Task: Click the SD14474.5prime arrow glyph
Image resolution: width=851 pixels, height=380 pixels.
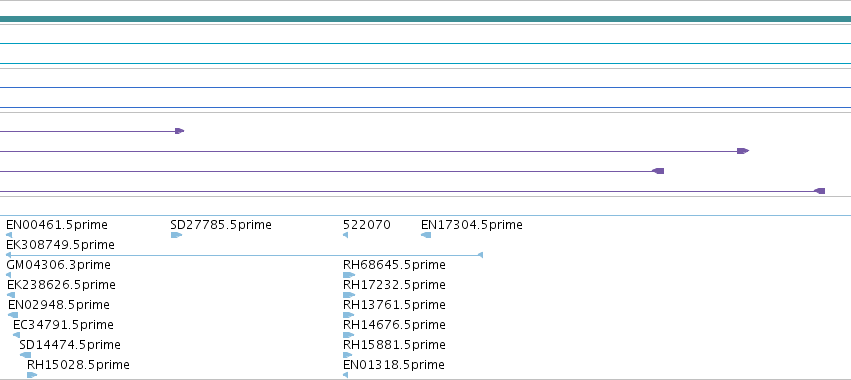Action: point(26,355)
